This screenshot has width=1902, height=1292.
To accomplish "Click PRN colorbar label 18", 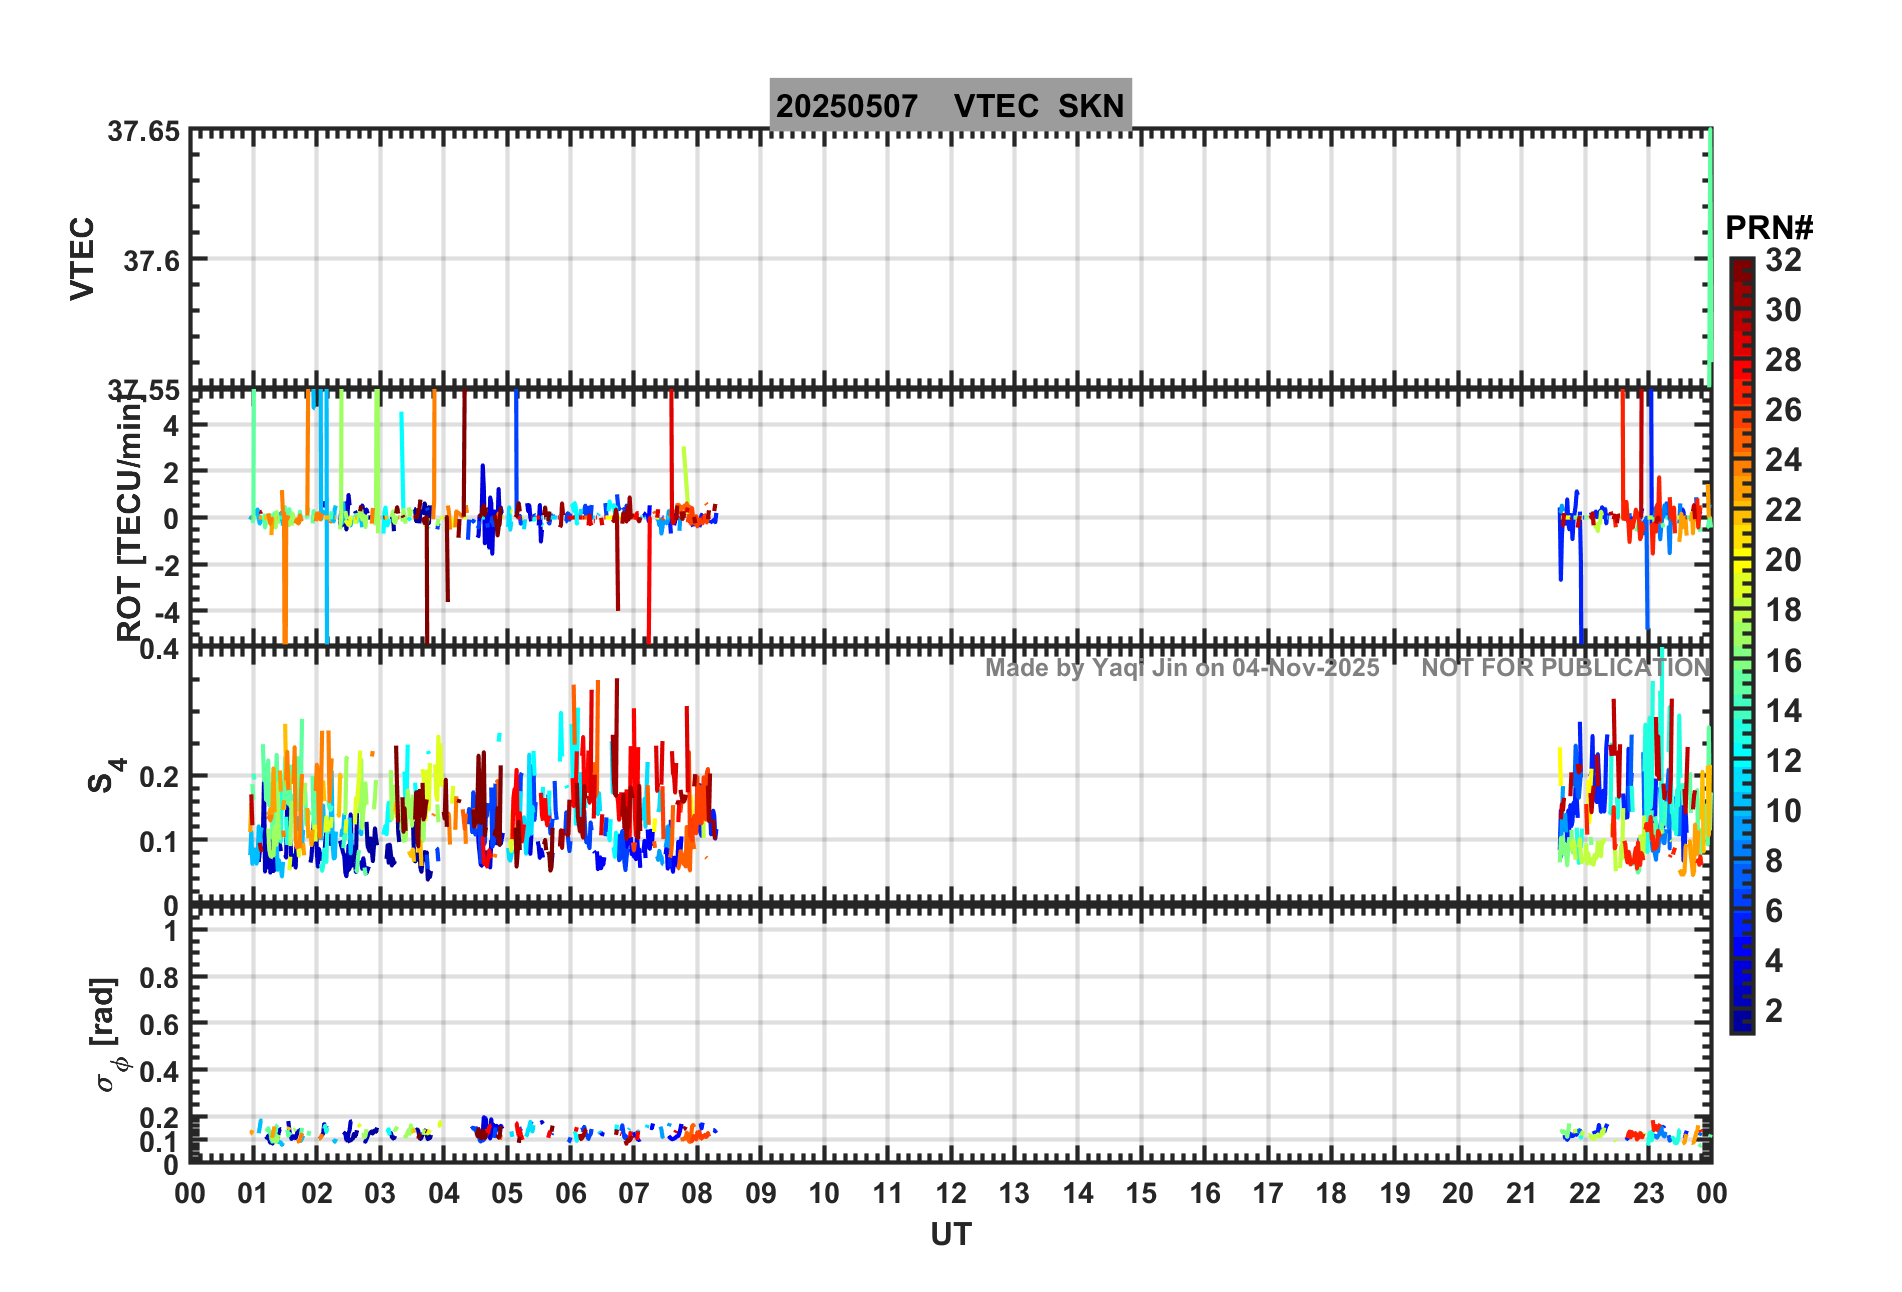I will (1783, 610).
